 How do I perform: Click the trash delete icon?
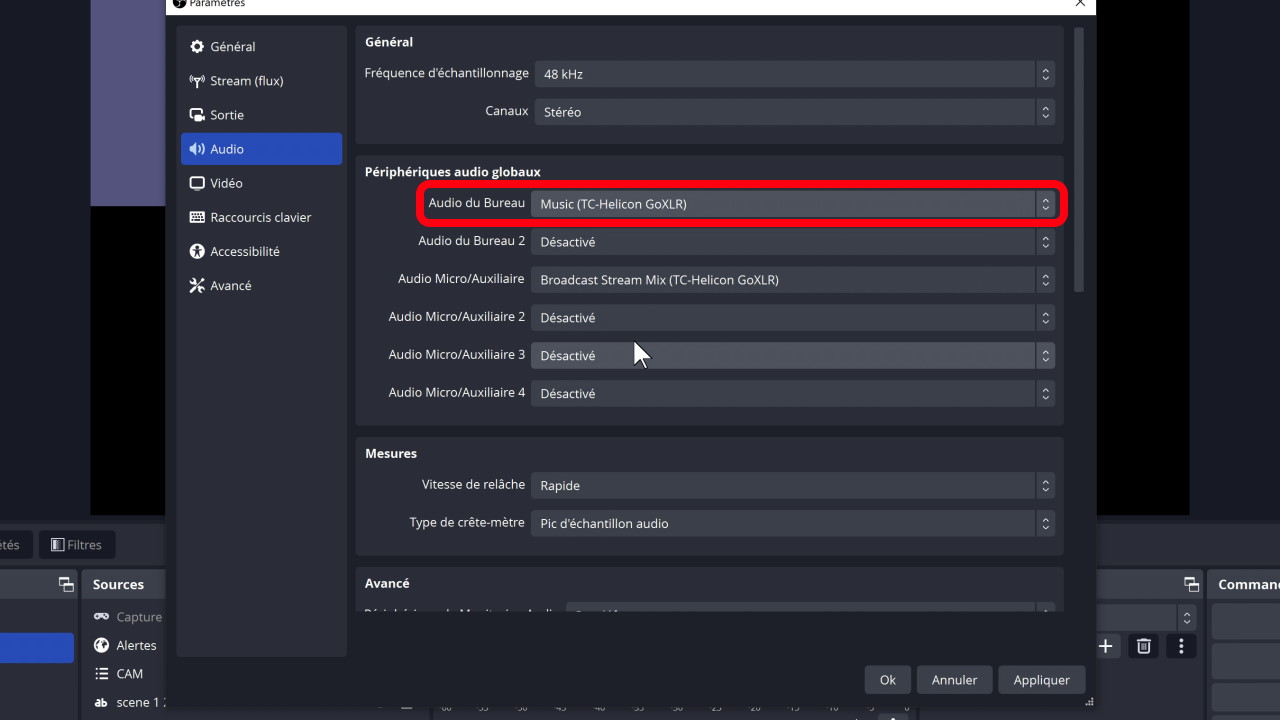(x=1144, y=646)
